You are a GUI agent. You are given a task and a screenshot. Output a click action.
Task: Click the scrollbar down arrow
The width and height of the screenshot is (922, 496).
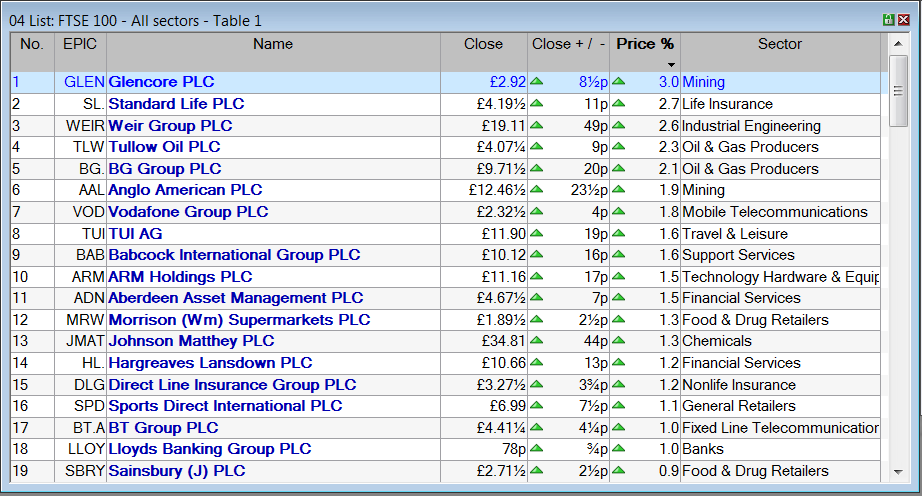point(898,472)
